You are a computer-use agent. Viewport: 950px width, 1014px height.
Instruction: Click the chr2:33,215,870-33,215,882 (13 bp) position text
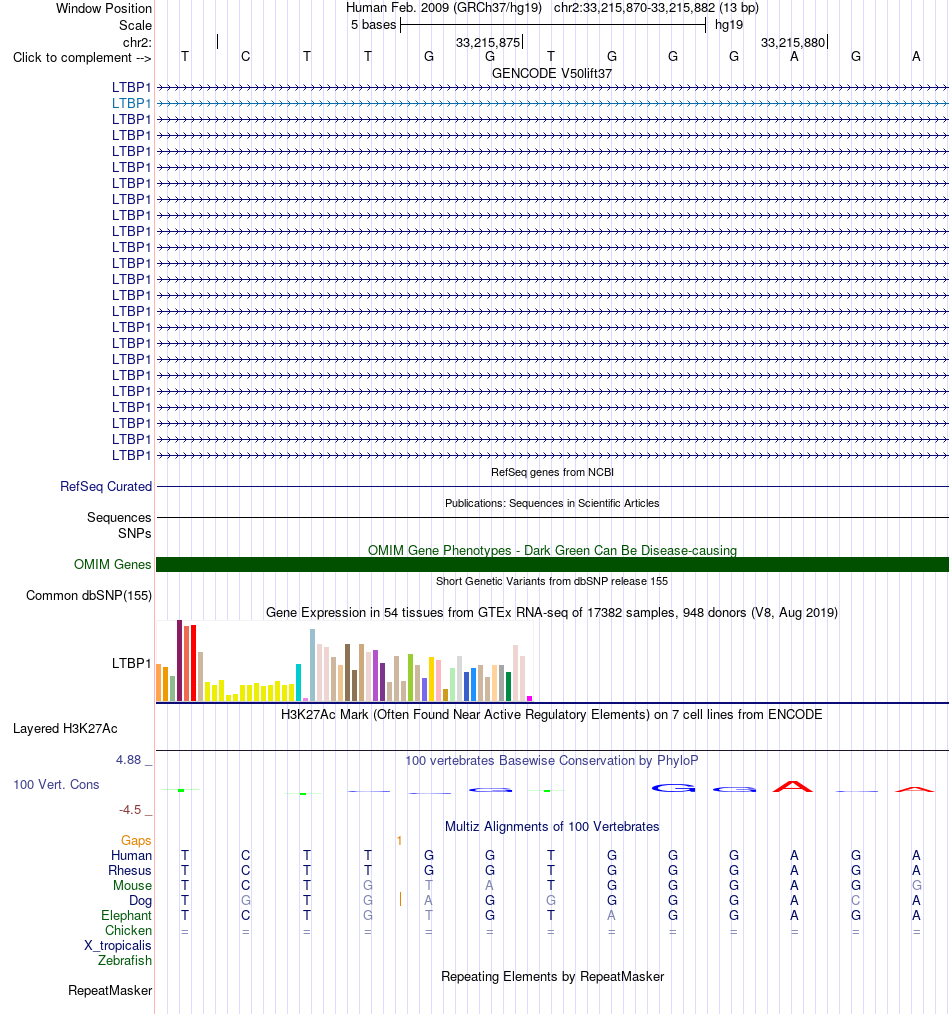tap(656, 8)
